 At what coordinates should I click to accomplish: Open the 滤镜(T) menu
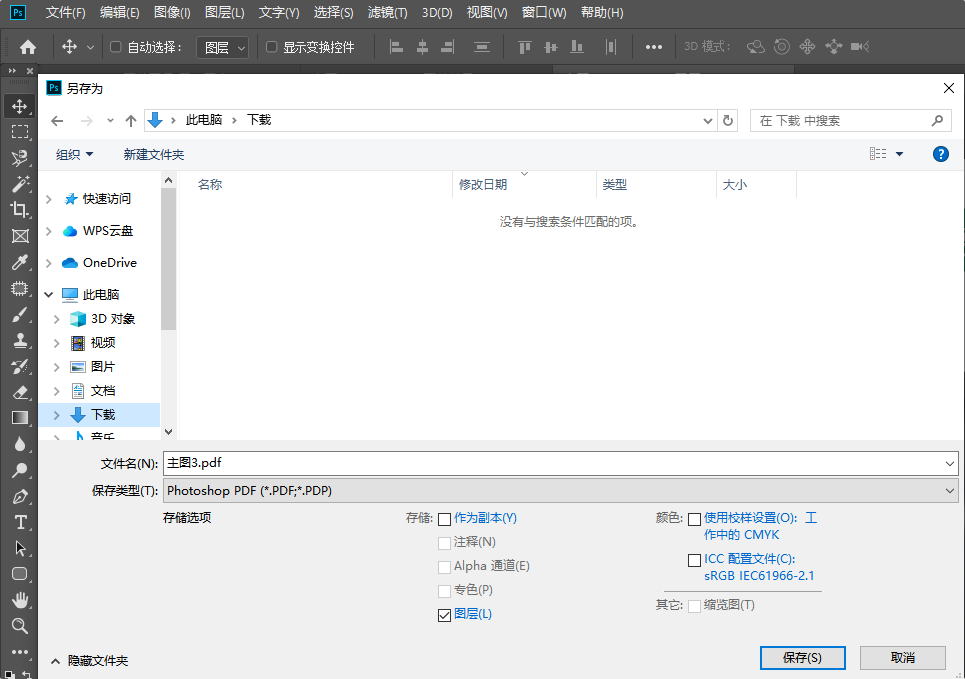click(387, 12)
